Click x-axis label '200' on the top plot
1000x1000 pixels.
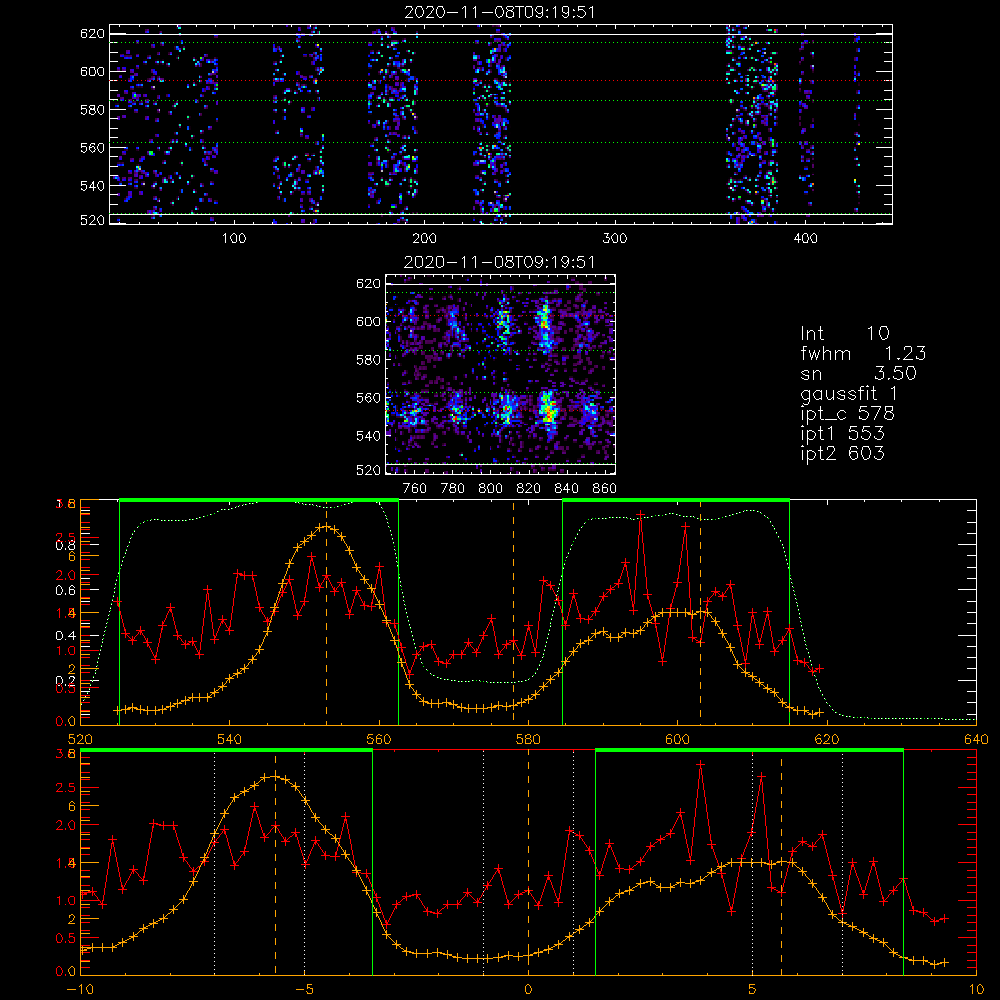point(424,239)
